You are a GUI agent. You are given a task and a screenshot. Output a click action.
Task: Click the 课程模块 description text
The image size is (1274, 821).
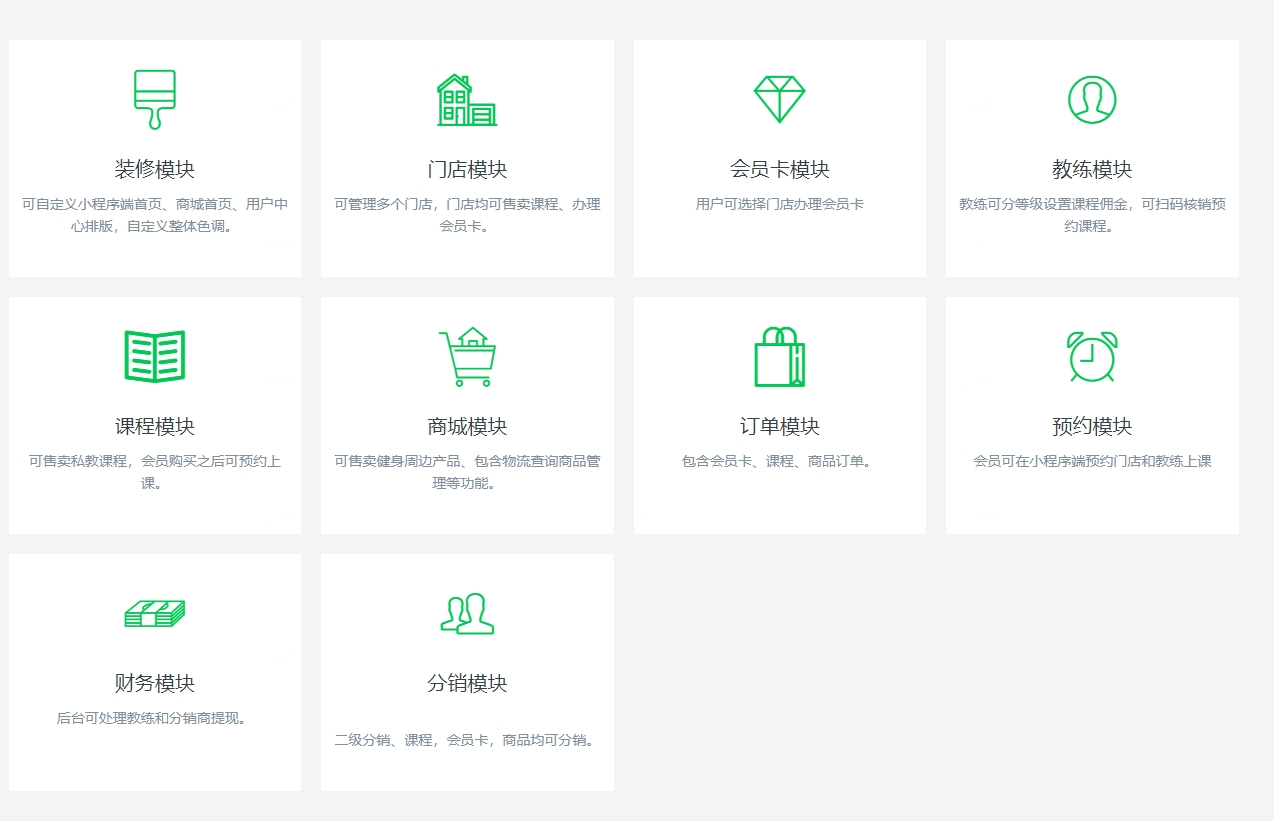(x=155, y=469)
